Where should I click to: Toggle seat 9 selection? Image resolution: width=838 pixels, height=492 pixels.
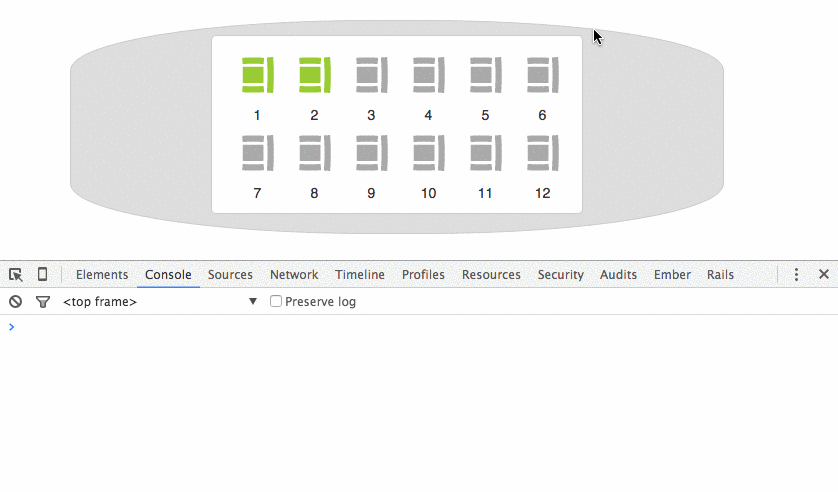pos(371,153)
